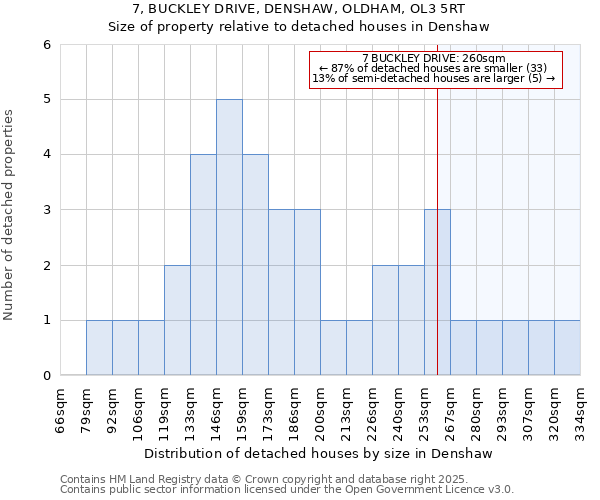This screenshot has height=500, width=600.
Task: Select the histogram bar starting at 79sqm
Action: tap(99, 347)
